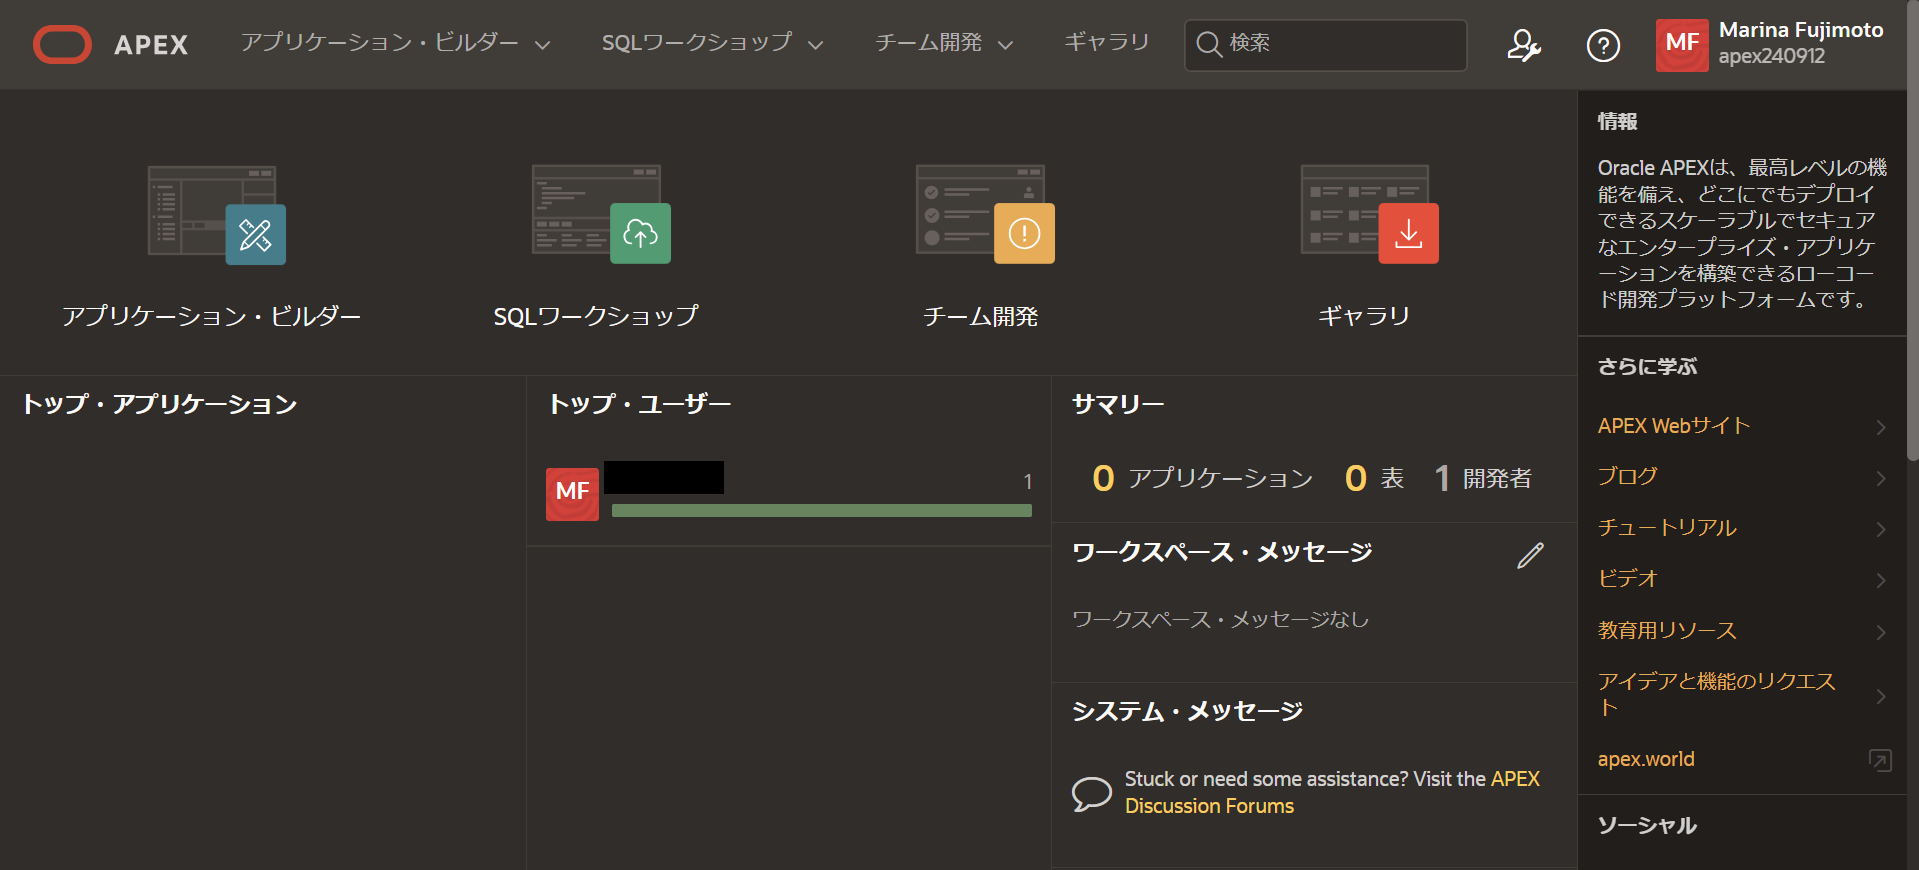
Task: Click the サマリー heading
Action: pyautogui.click(x=1118, y=404)
